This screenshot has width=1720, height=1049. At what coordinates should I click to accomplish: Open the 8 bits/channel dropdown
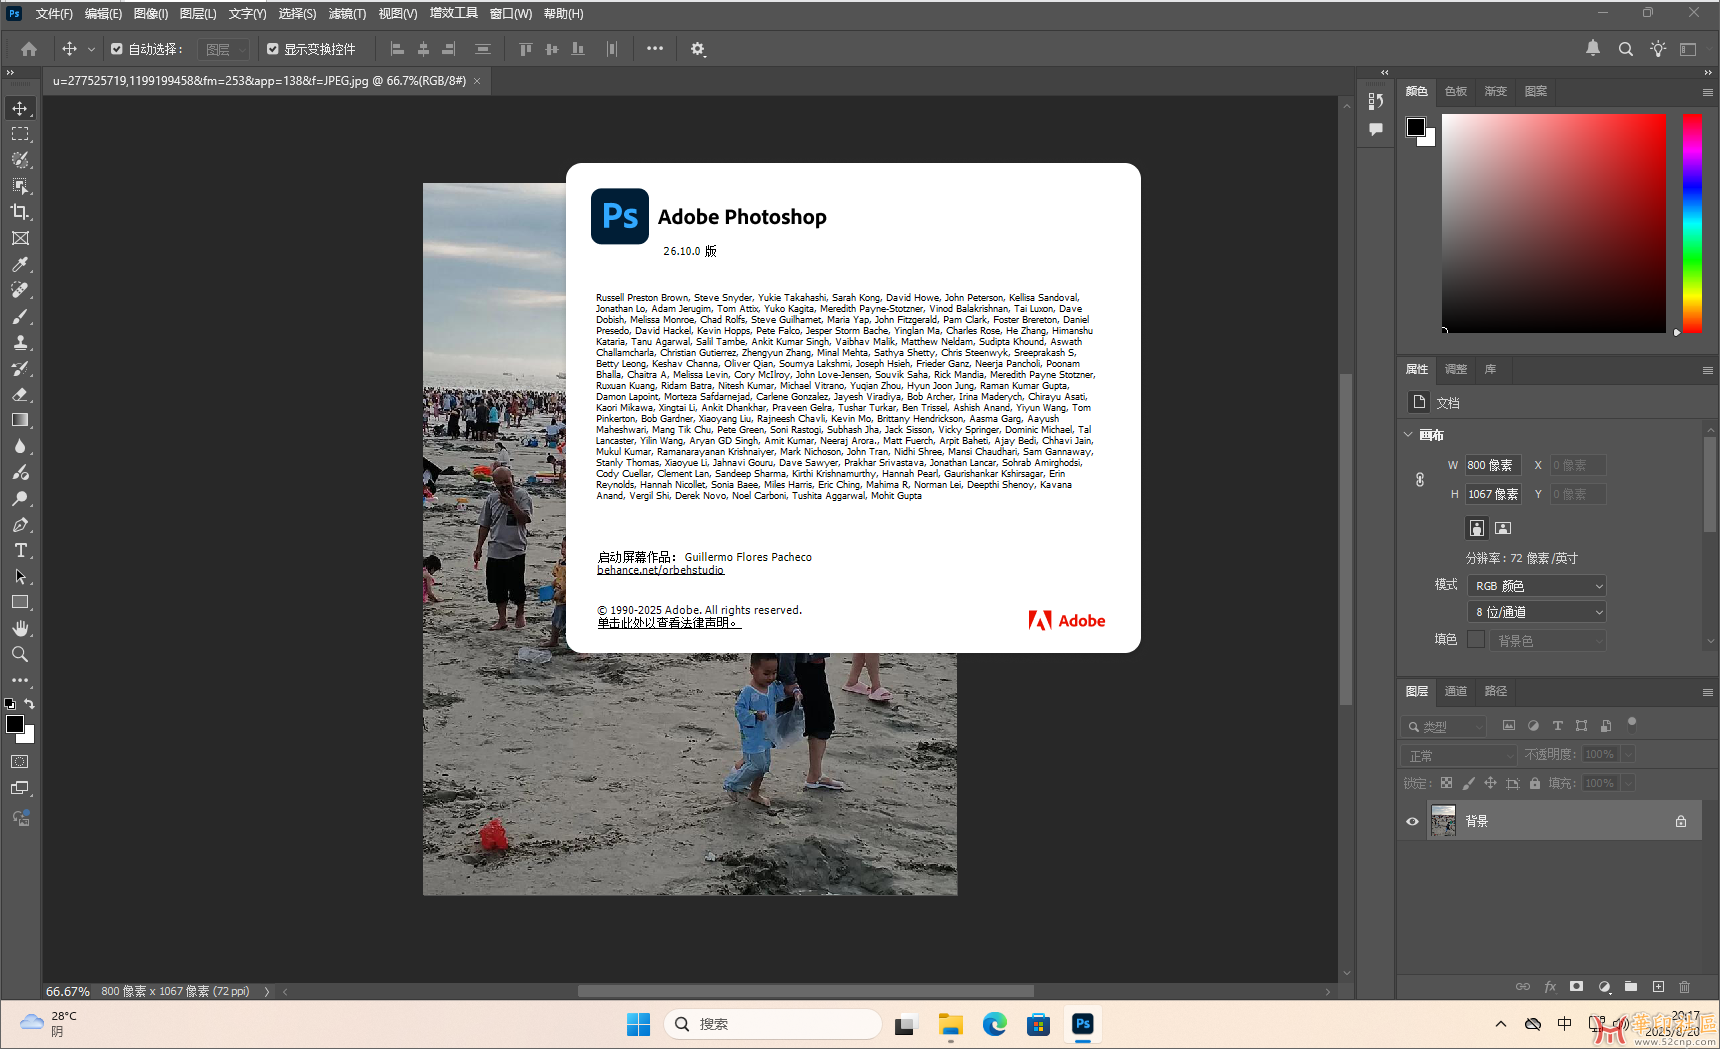[x=1537, y=612]
